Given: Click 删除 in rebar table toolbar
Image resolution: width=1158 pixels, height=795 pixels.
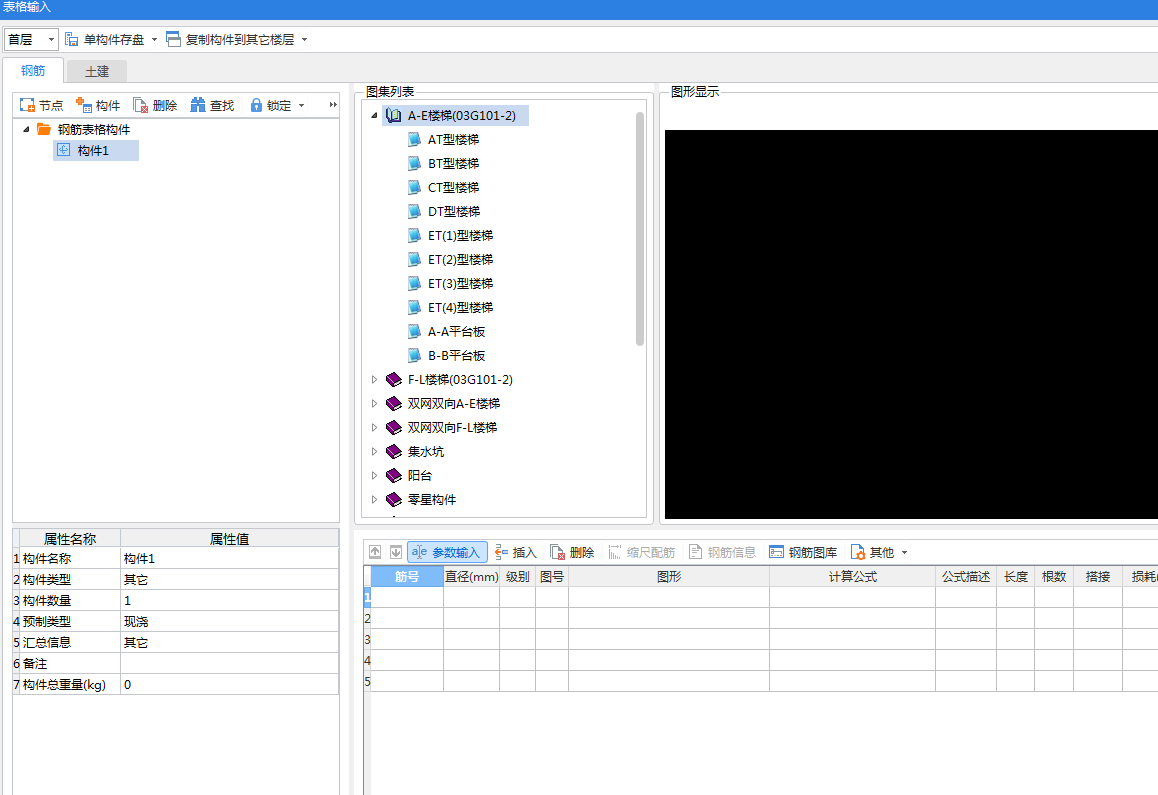Looking at the screenshot, I should [x=572, y=552].
